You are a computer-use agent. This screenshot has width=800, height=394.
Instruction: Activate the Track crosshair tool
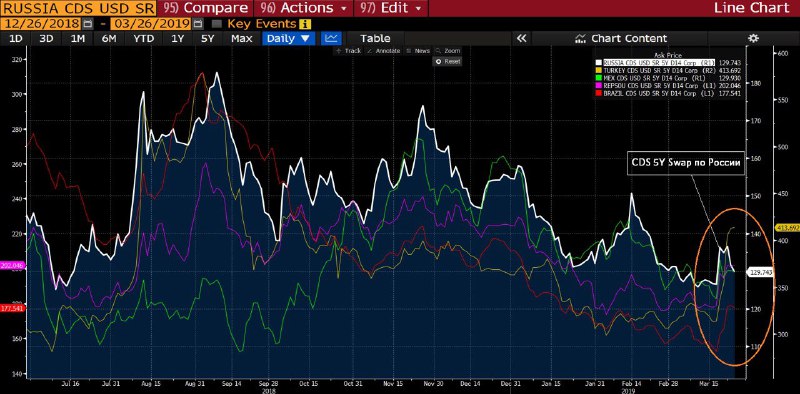(348, 51)
